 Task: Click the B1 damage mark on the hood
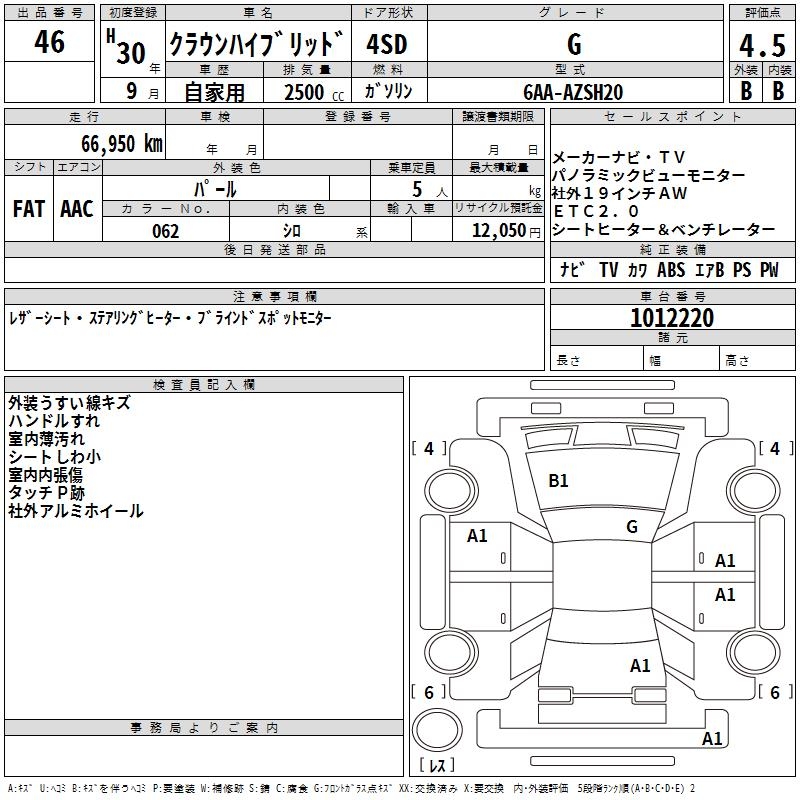[x=558, y=481]
